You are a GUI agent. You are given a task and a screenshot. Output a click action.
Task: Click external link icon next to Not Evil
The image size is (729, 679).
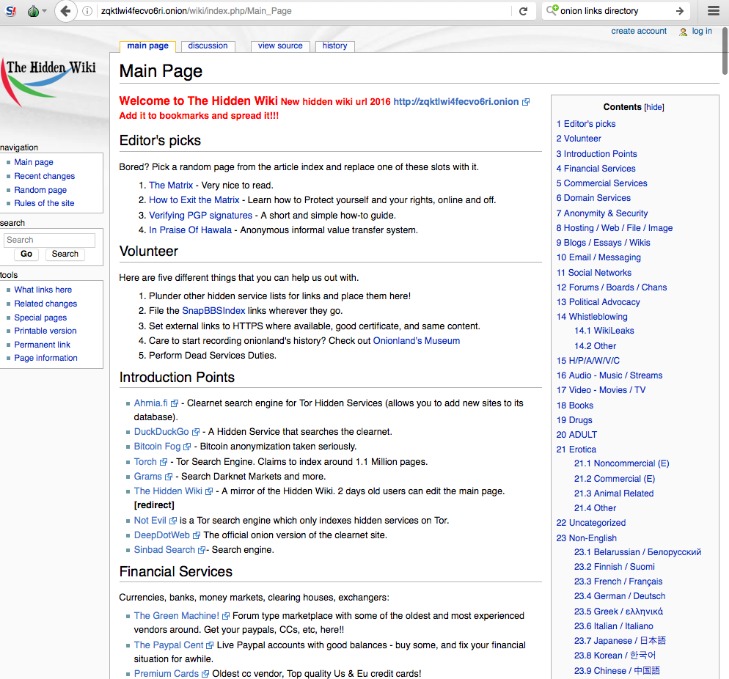pyautogui.click(x=173, y=521)
